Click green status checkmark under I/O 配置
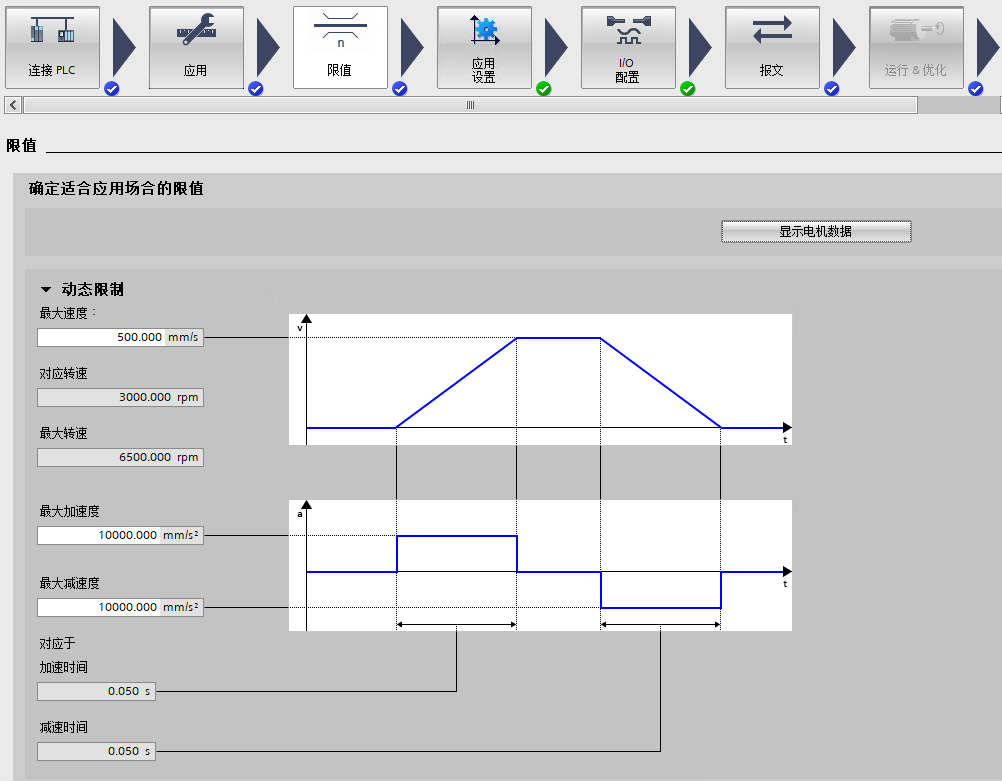 (x=688, y=89)
